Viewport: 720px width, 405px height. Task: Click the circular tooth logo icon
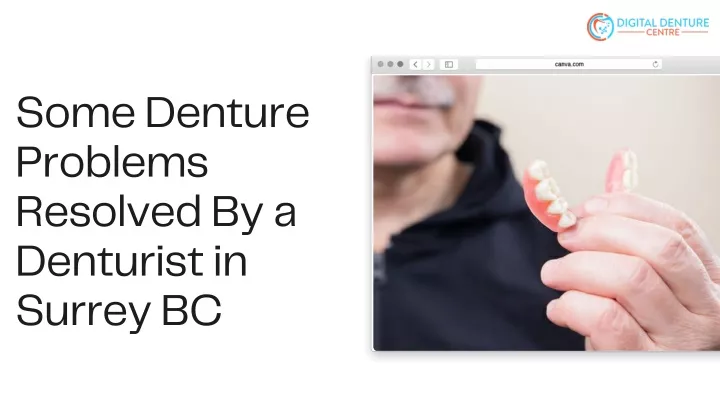(600, 27)
